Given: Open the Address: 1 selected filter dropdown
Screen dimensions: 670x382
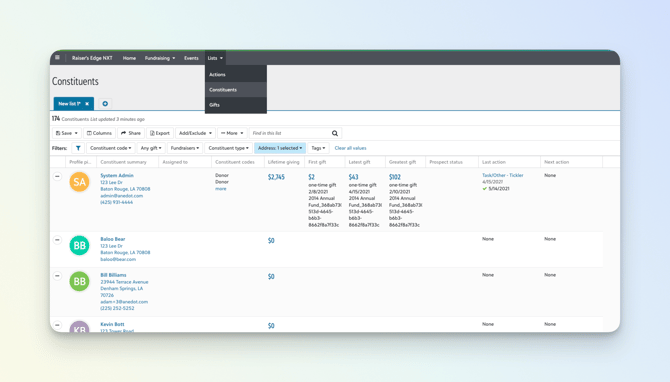Looking at the screenshot, I should click(280, 148).
